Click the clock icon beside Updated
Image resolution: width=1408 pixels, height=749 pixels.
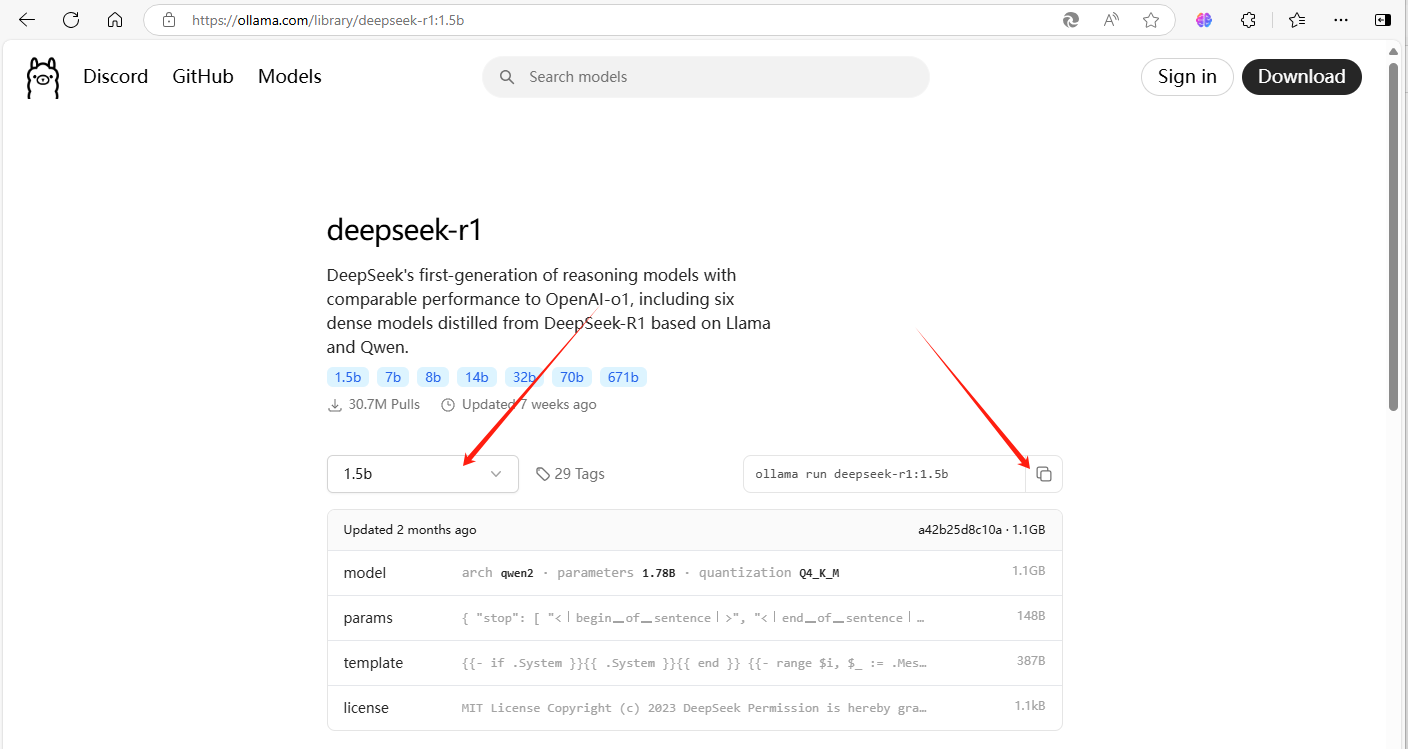(448, 405)
